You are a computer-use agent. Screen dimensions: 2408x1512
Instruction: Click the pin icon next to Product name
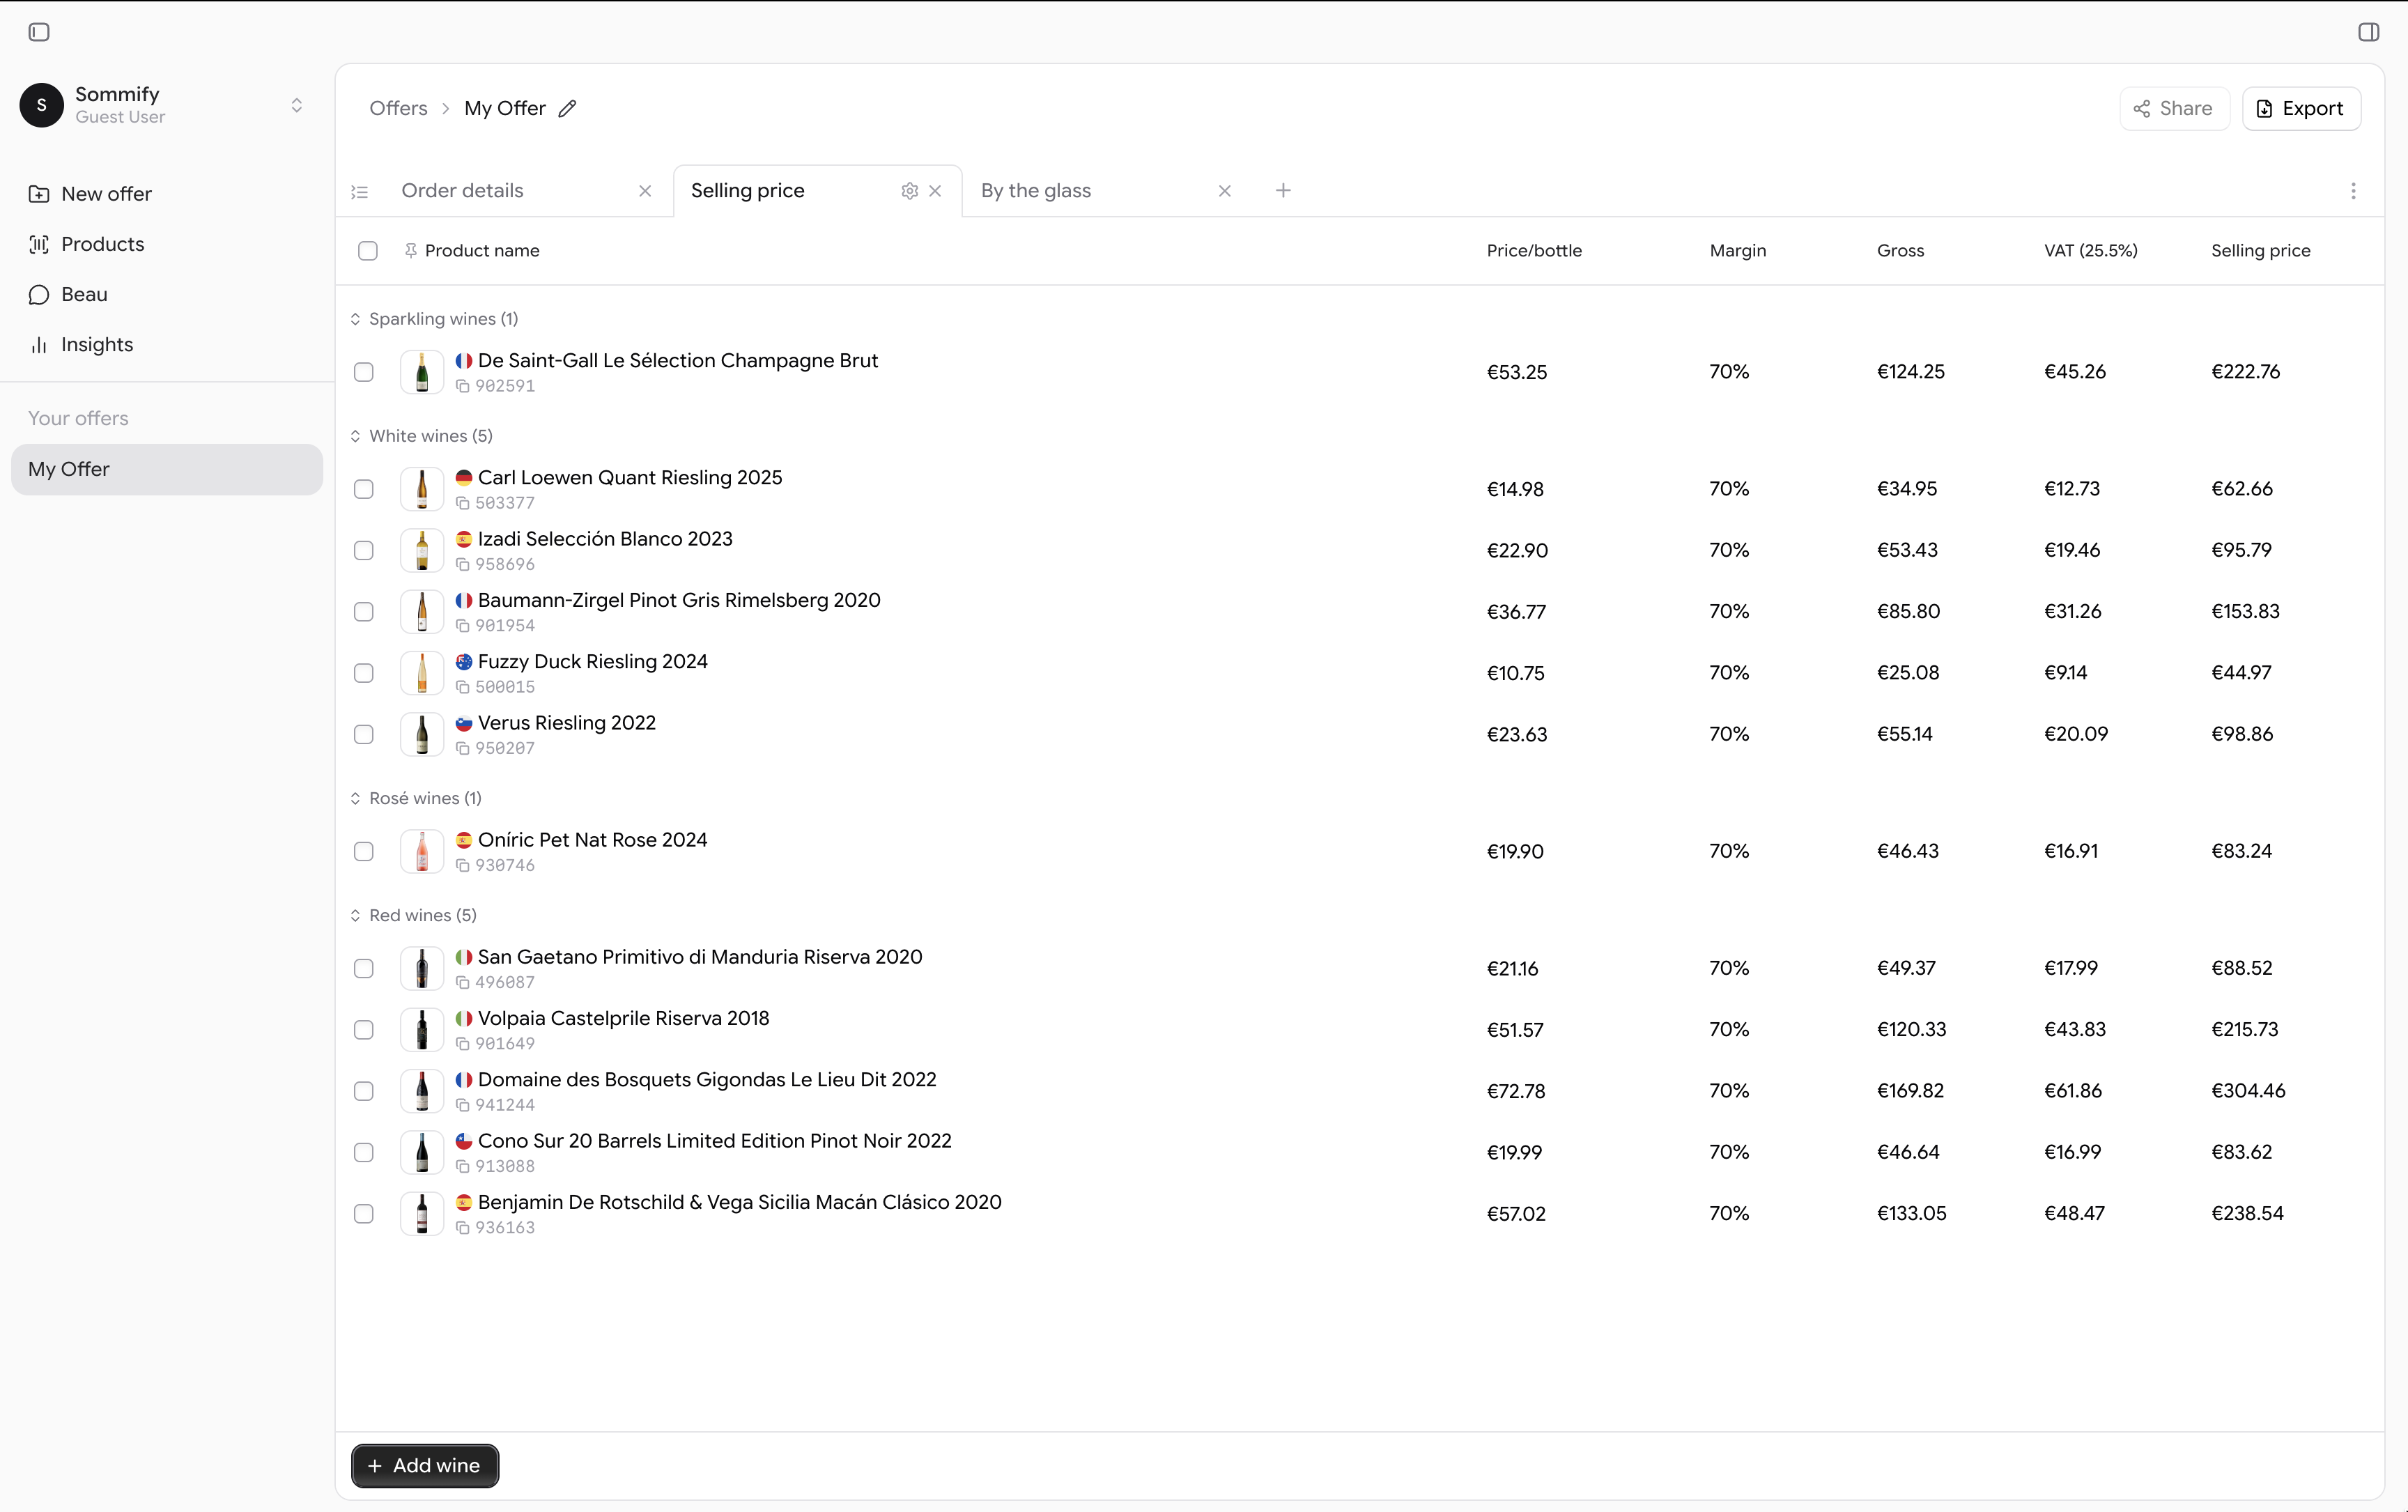tap(410, 251)
